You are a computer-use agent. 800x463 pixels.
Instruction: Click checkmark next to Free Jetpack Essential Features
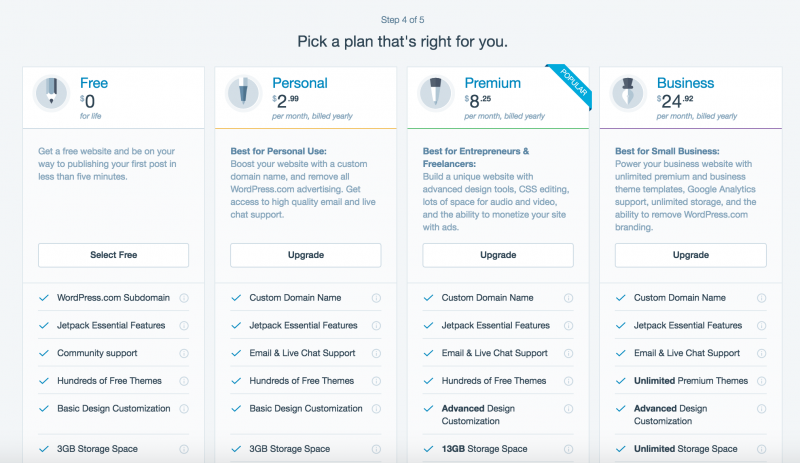tap(43, 326)
